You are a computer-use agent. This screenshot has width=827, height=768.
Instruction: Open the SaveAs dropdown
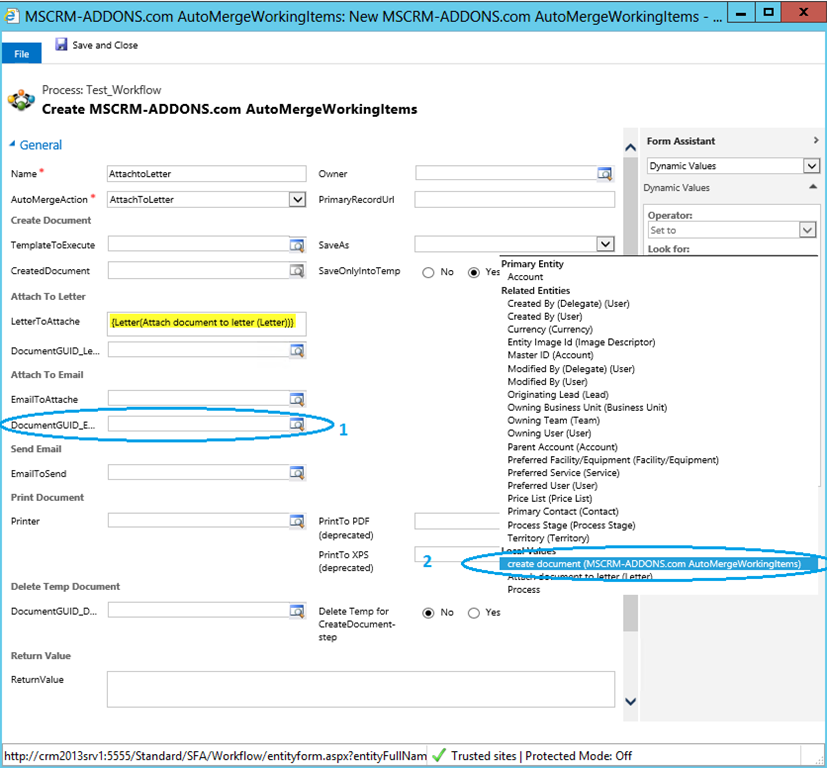coord(605,244)
